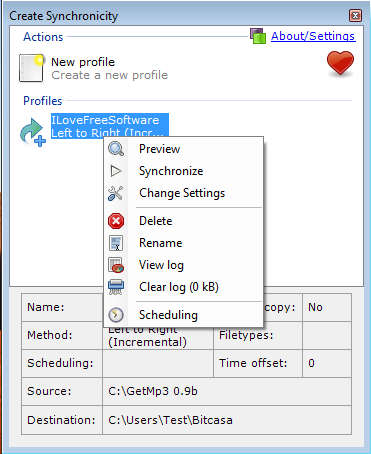Click the New profile page icon

point(32,68)
